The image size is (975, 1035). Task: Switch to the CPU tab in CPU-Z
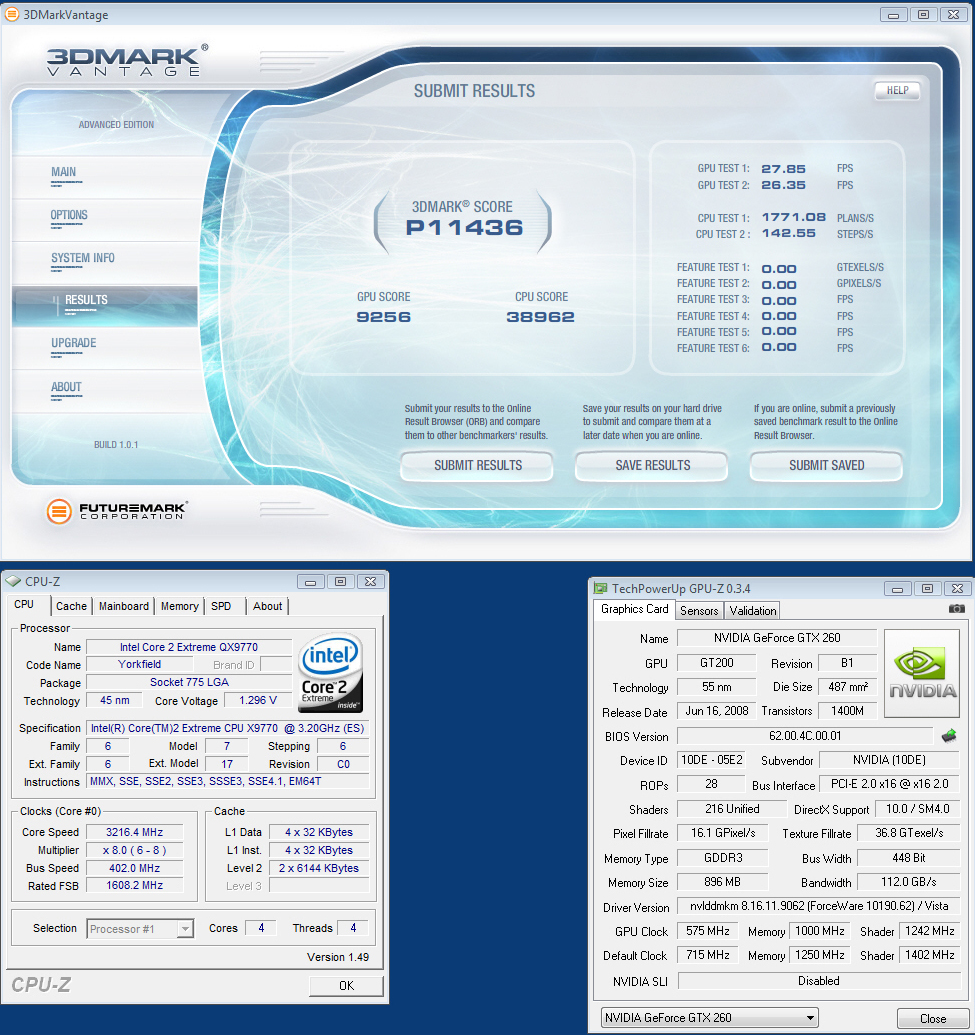pos(24,605)
